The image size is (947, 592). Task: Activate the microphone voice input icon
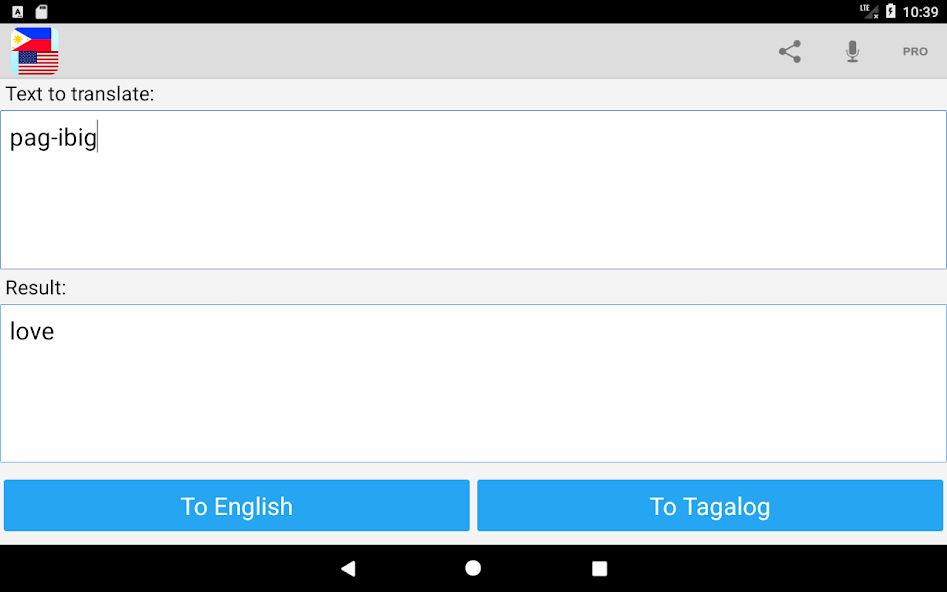point(852,51)
